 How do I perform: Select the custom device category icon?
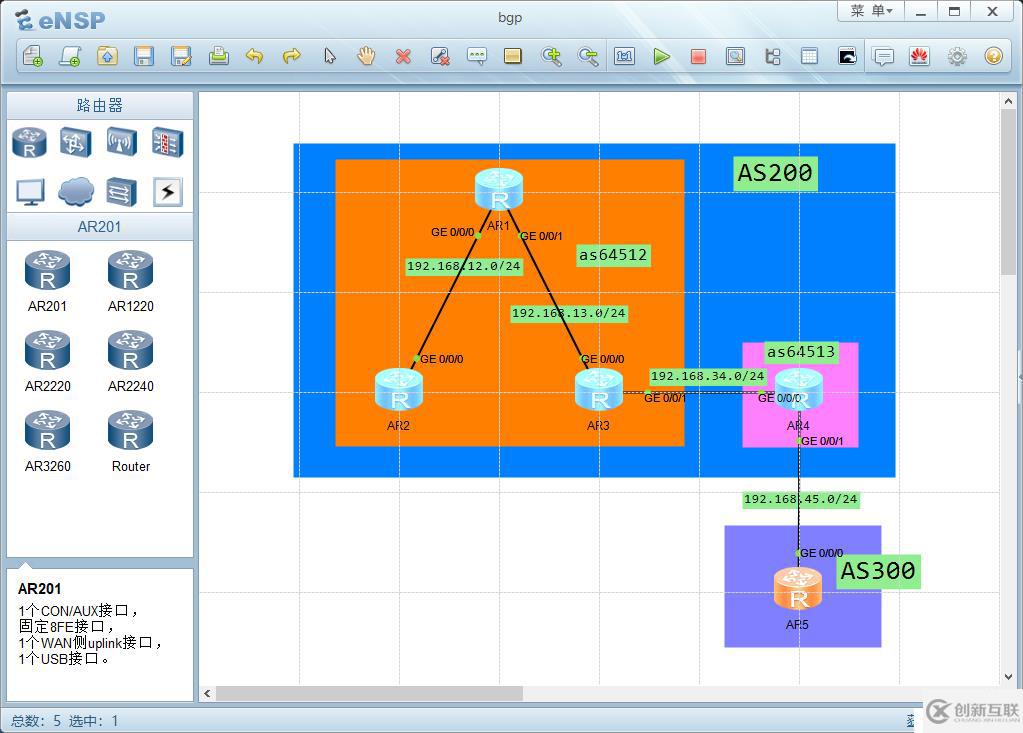[x=122, y=192]
